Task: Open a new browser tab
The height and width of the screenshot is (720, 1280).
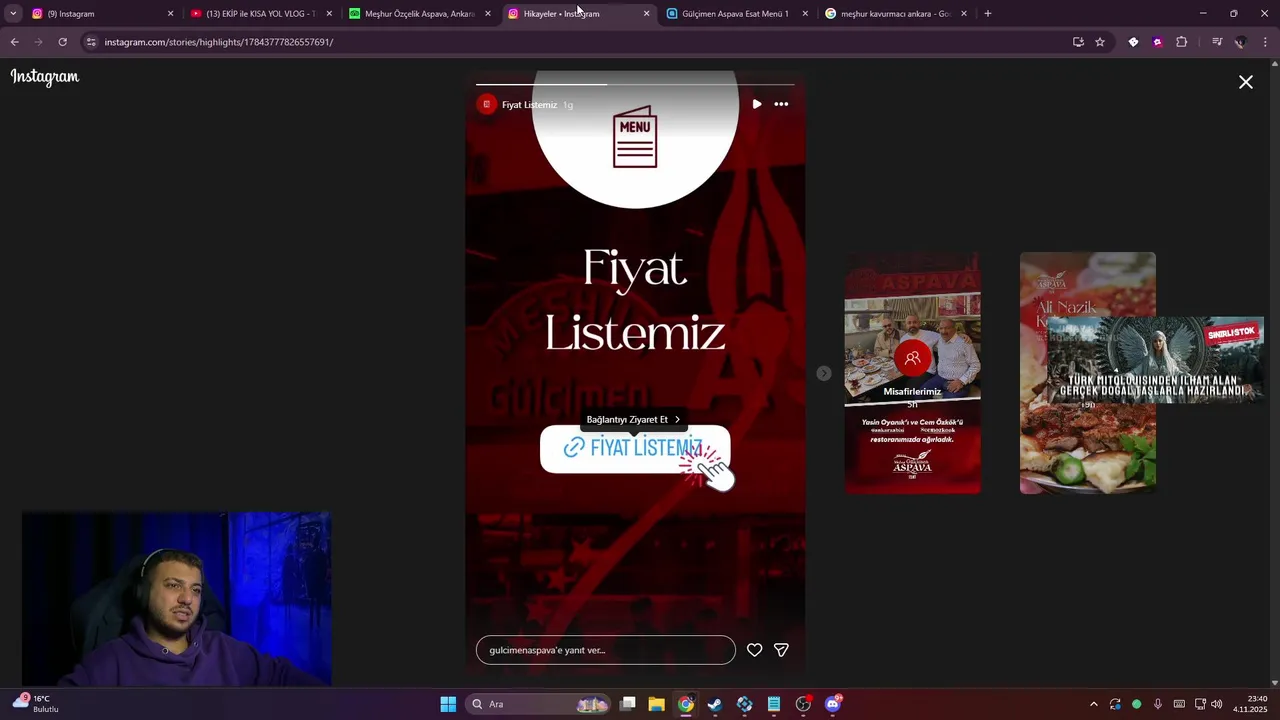Action: coord(988,14)
